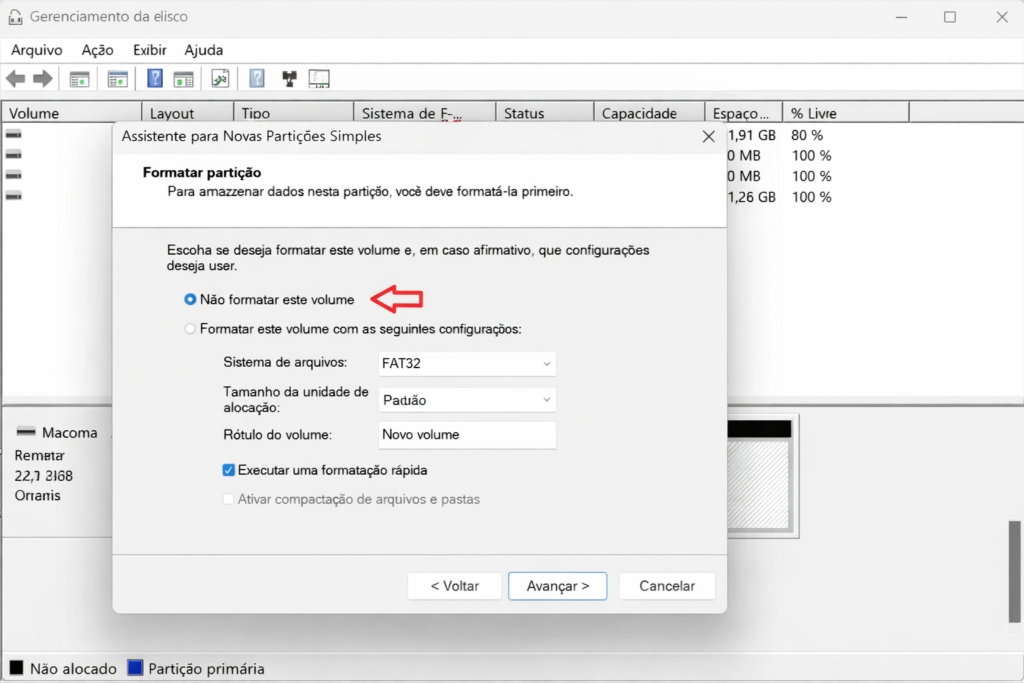This screenshot has width=1024, height=683.
Task: Click inside the Rótulo do volume text field
Action: (466, 435)
